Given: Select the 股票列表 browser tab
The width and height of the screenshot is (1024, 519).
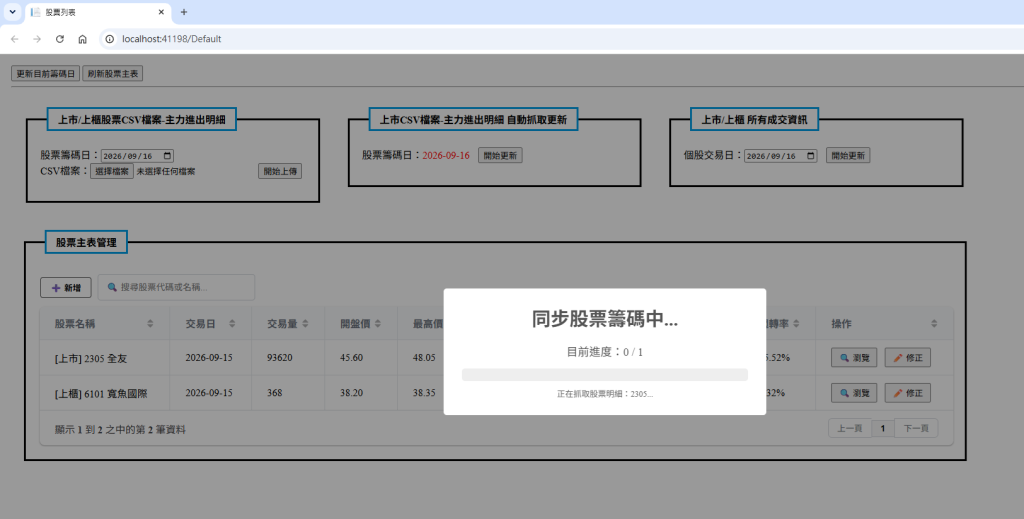Looking at the screenshot, I should [x=98, y=12].
